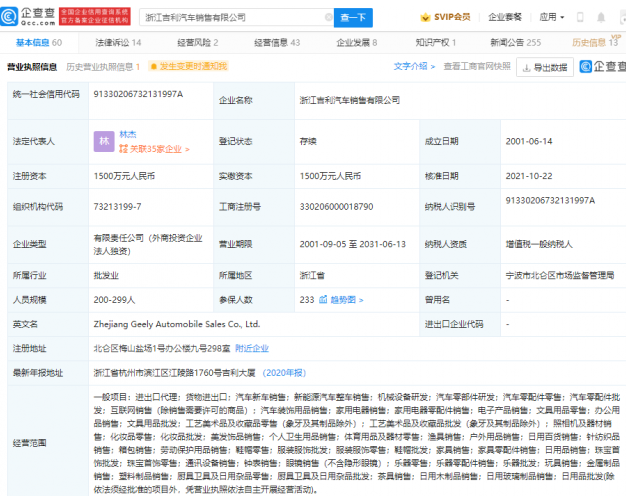The width and height of the screenshot is (626, 496).
Task: Click the 发生变更时通知我 alert badge
Action: [189, 67]
